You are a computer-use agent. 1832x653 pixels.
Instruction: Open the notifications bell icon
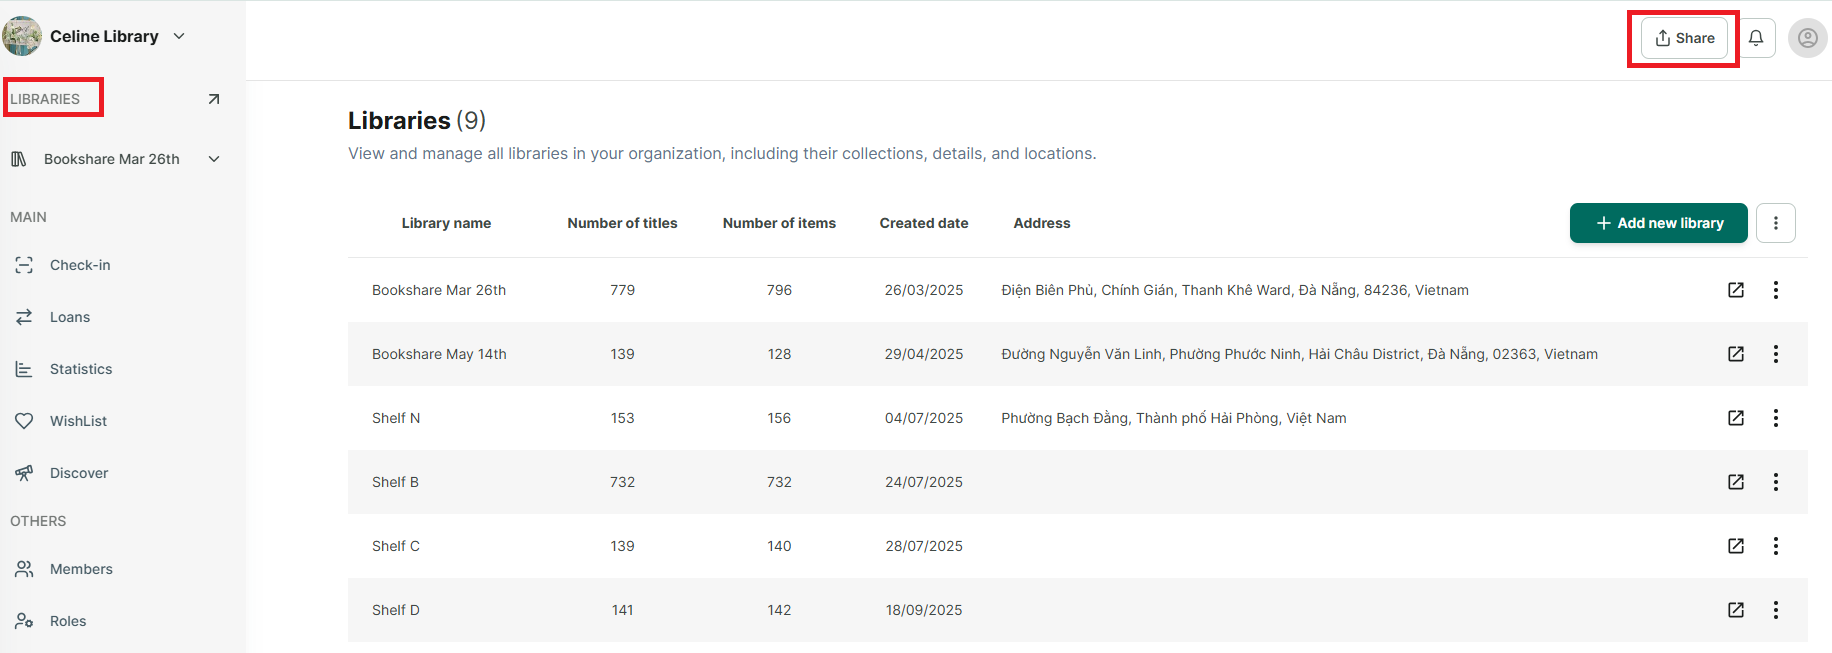(1756, 38)
